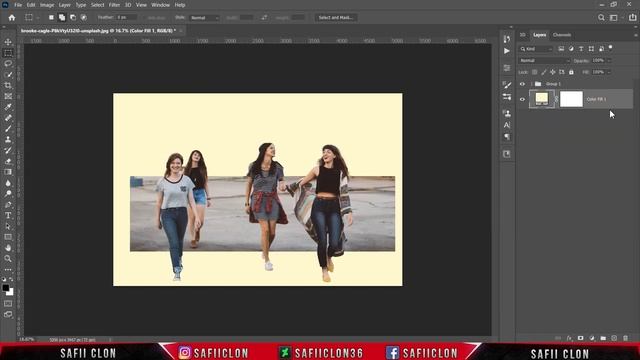This screenshot has height=360, width=640.
Task: Click the foreground color swatch
Action: (6, 288)
